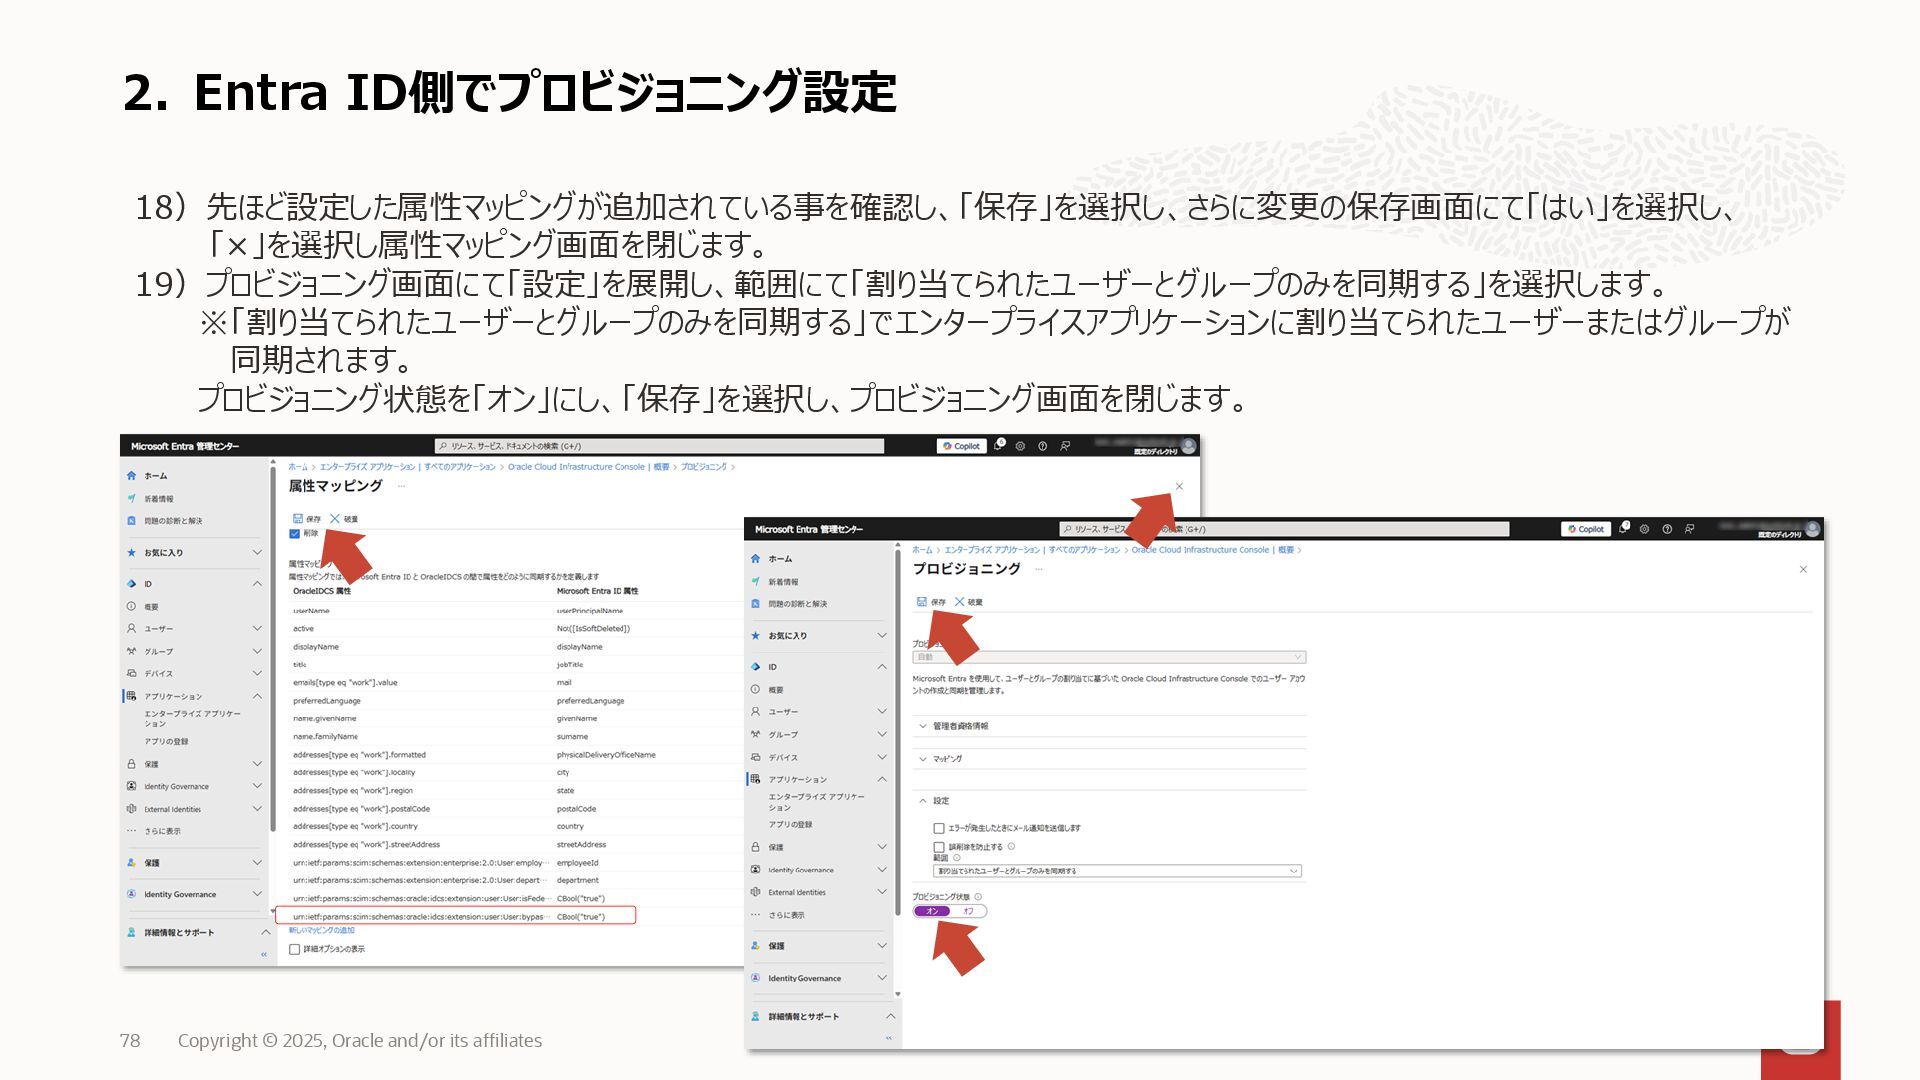Screen dimensions: 1920x1080
Task: Expand デバイス in the 属性マッピング window sidebar
Action: tap(257, 673)
